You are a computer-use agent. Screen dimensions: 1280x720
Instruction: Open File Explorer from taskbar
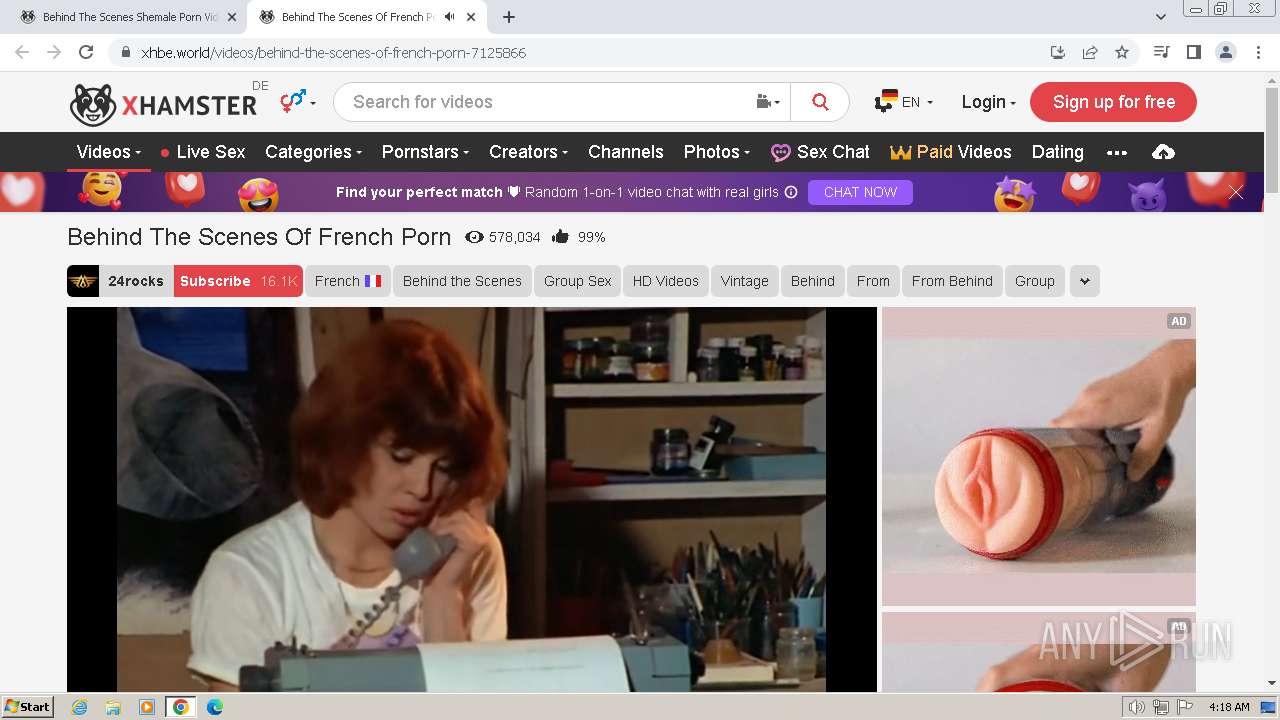tap(113, 707)
